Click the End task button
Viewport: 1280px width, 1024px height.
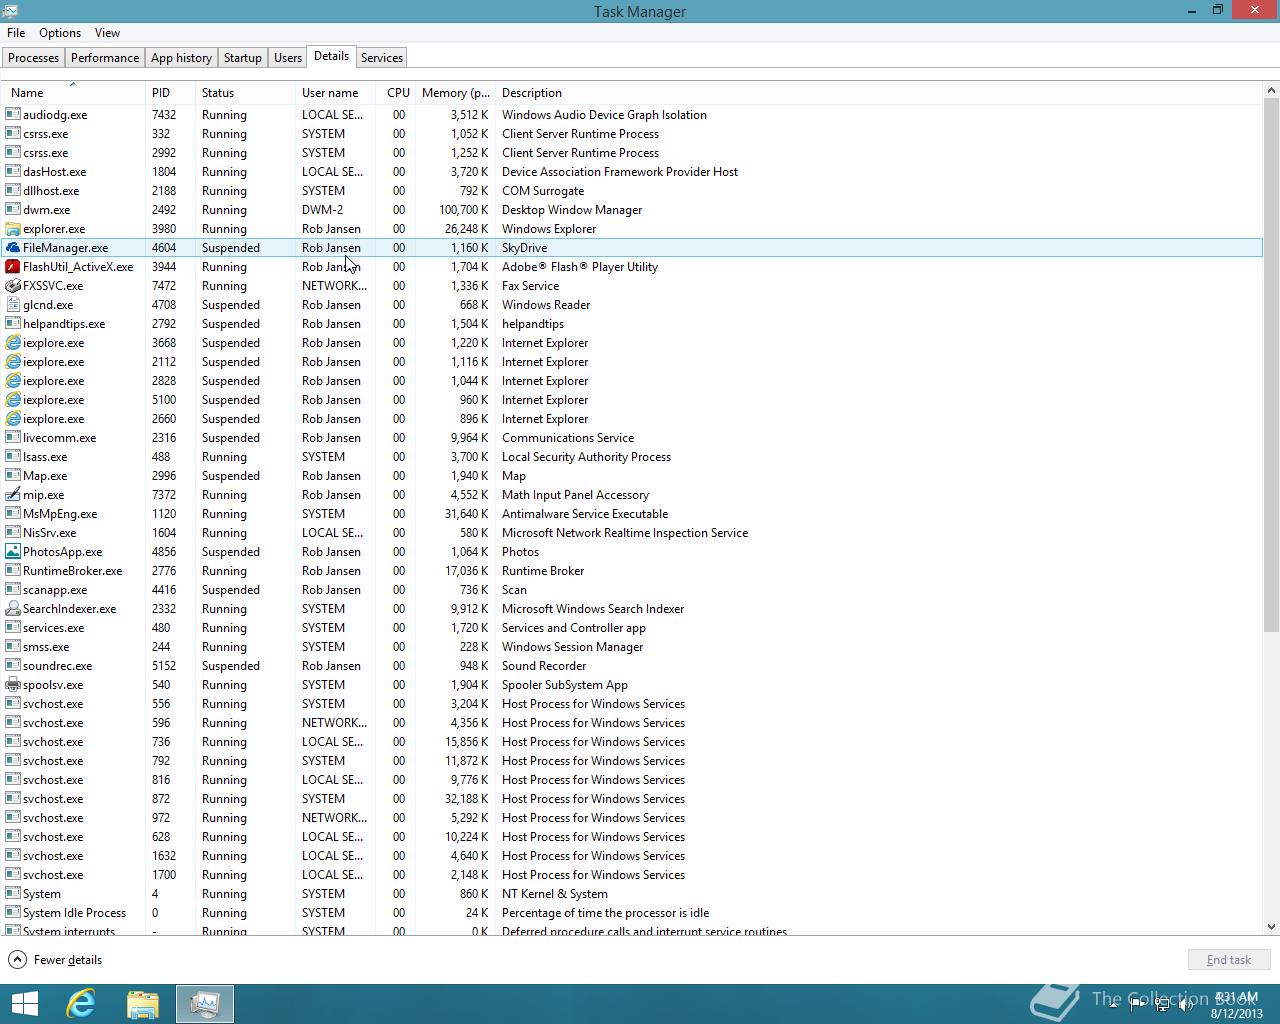coord(1228,960)
